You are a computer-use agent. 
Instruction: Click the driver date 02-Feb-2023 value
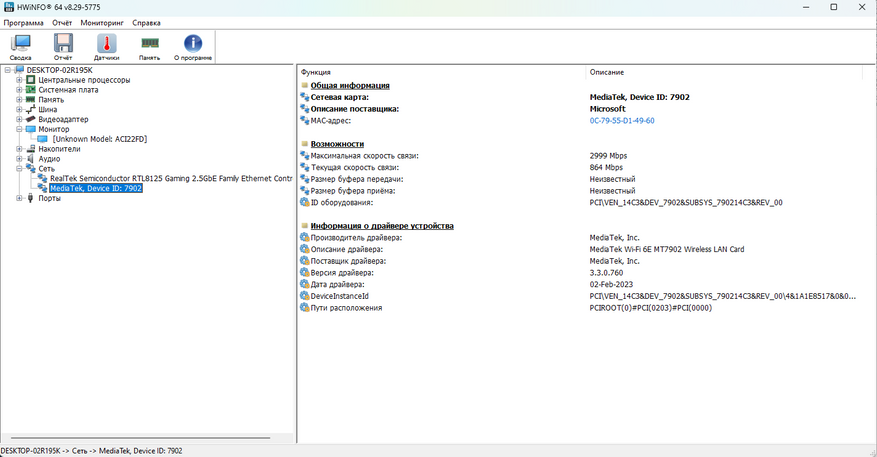coord(611,284)
